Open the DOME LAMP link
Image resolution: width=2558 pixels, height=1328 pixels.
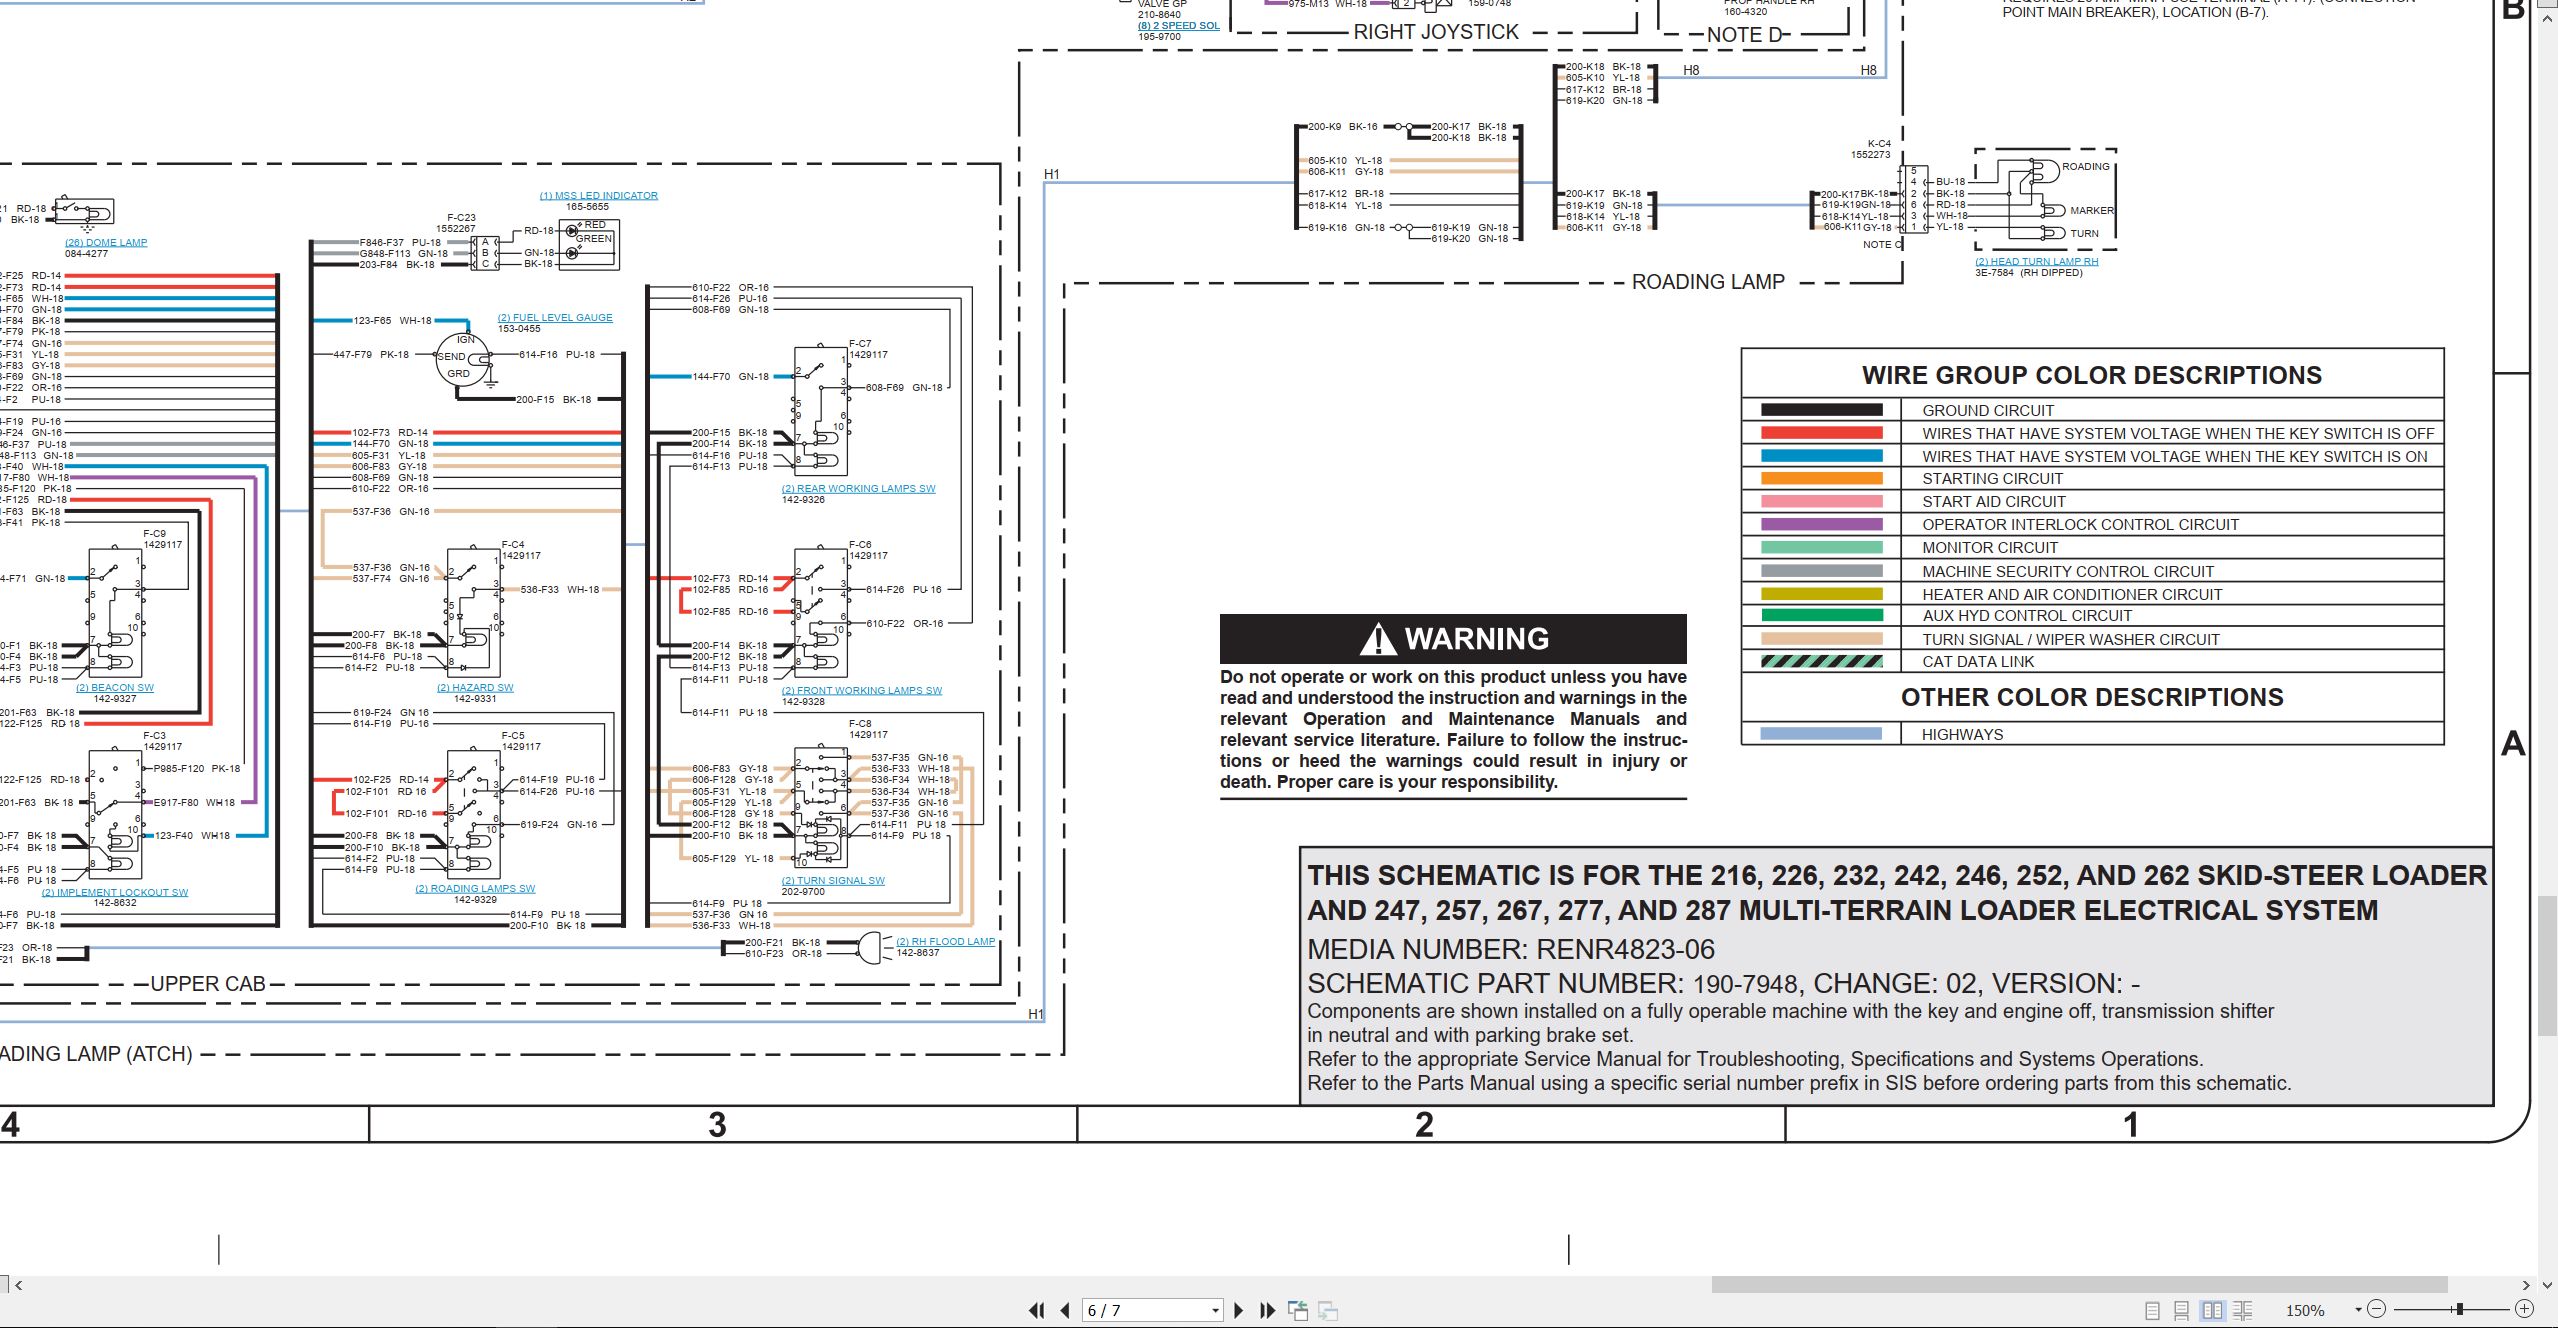point(106,243)
